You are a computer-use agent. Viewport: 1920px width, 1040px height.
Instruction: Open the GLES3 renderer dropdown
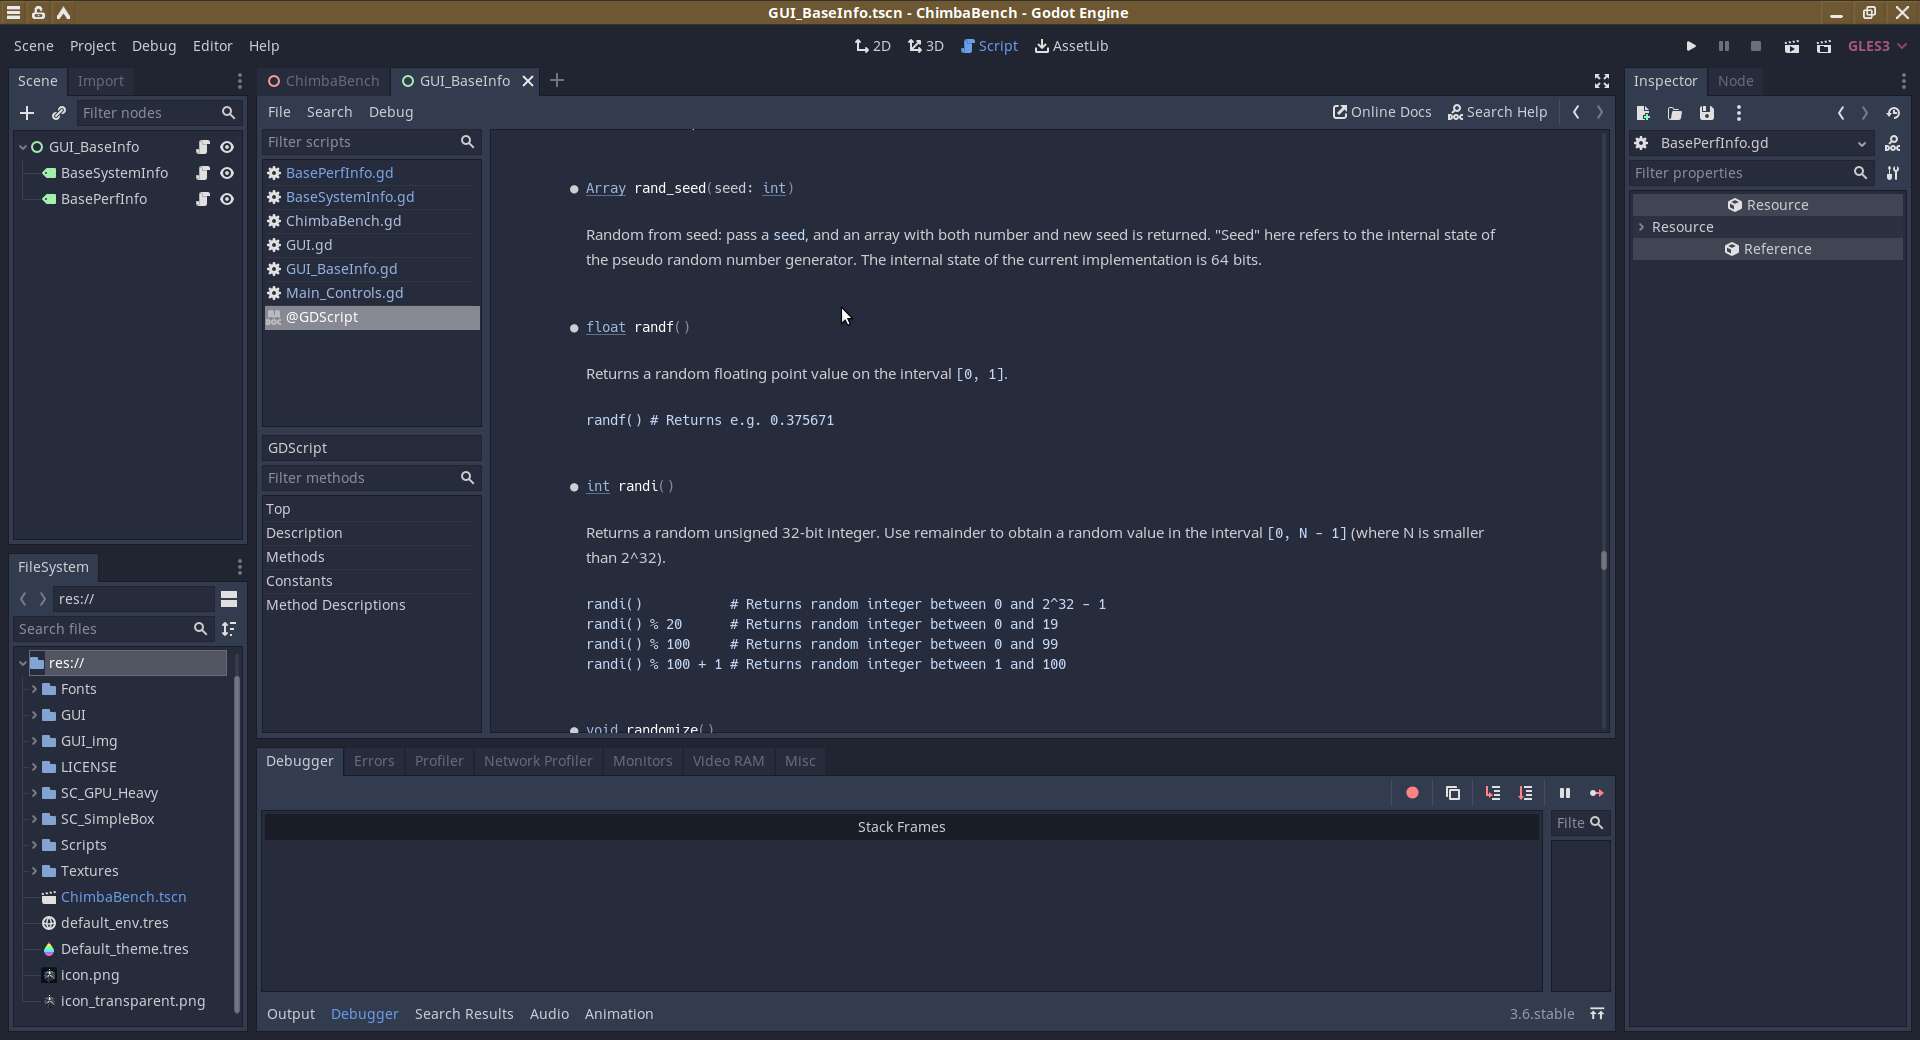1877,46
